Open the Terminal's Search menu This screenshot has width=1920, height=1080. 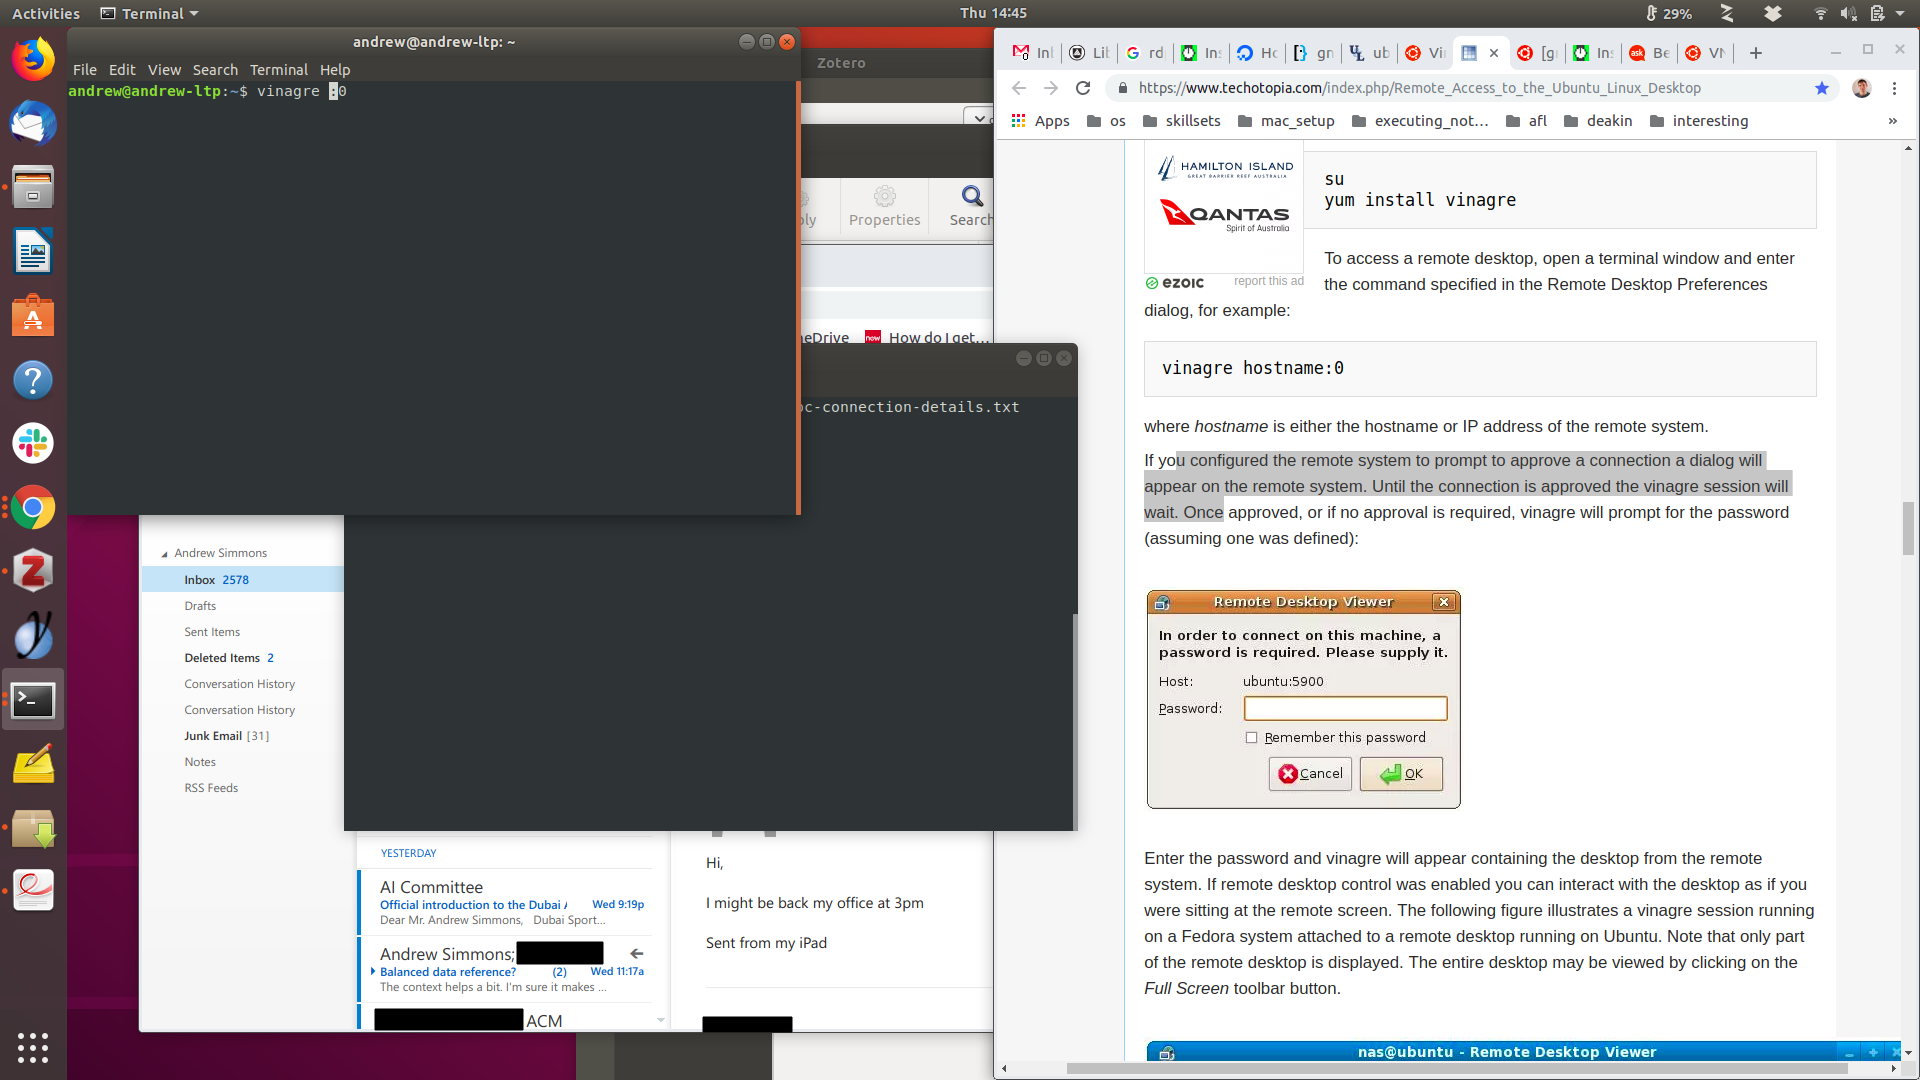pyautogui.click(x=215, y=70)
